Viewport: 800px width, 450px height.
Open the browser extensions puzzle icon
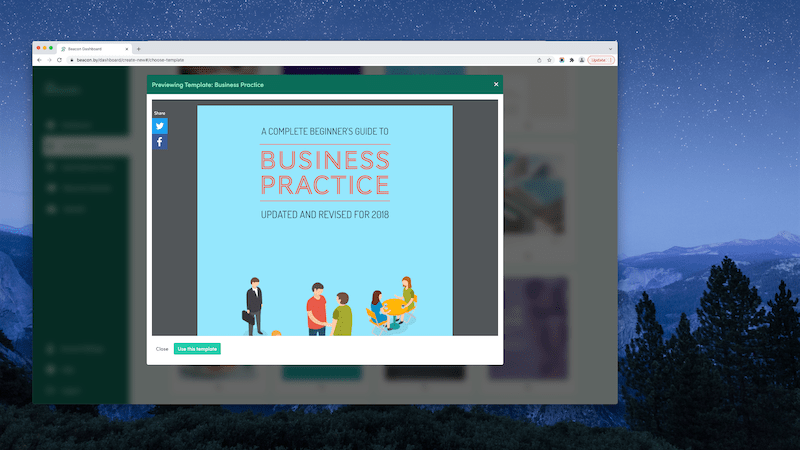[571, 60]
